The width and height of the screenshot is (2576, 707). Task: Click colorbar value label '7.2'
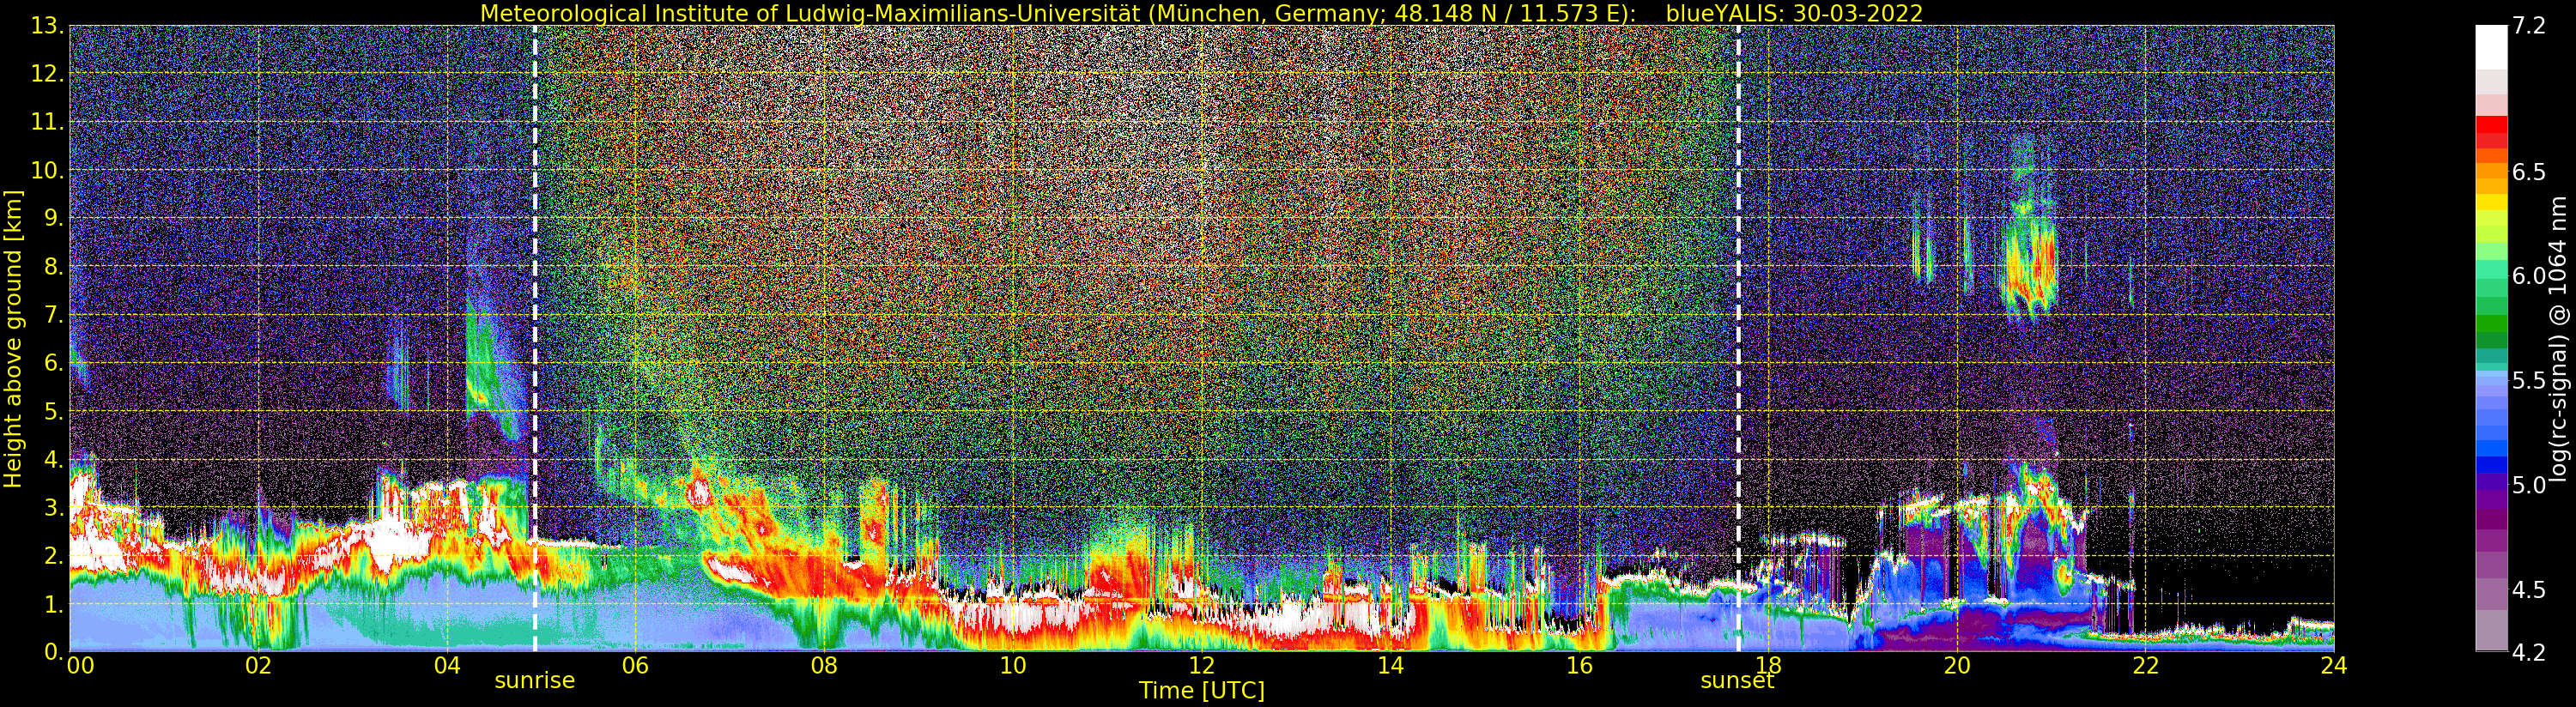(2529, 26)
